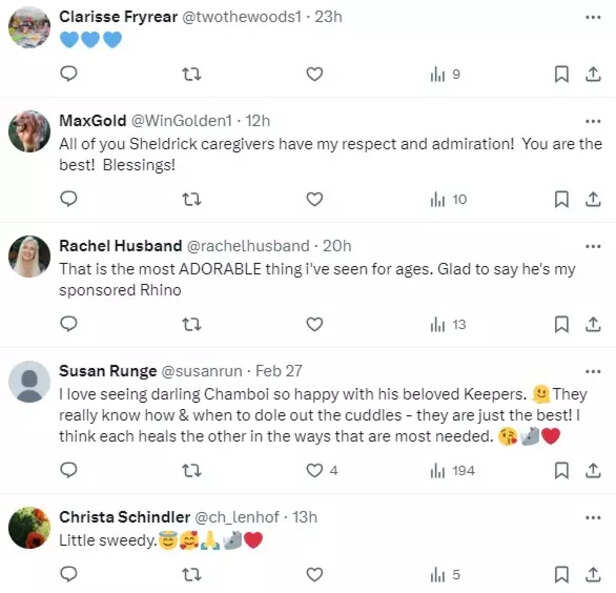Retweet Christa Schindler's tweet
This screenshot has height=593, width=616.
tap(191, 574)
